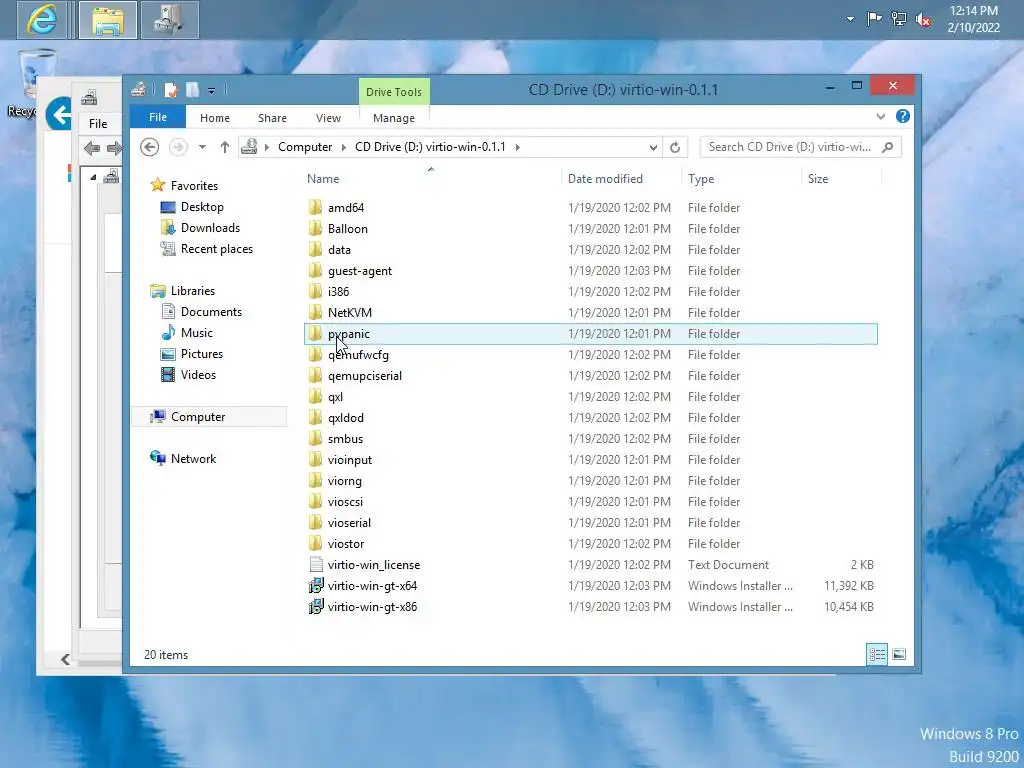Click the Drive Tools contextual tab header
Screen dimensions: 1024x768
(394, 92)
